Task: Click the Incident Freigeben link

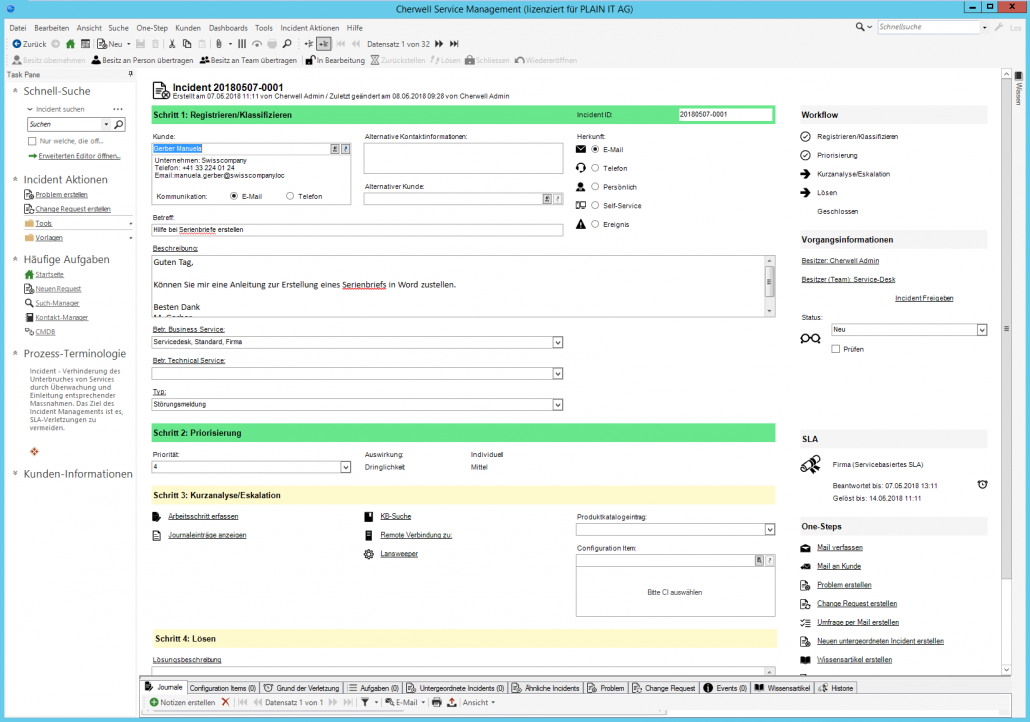Action: [924, 298]
